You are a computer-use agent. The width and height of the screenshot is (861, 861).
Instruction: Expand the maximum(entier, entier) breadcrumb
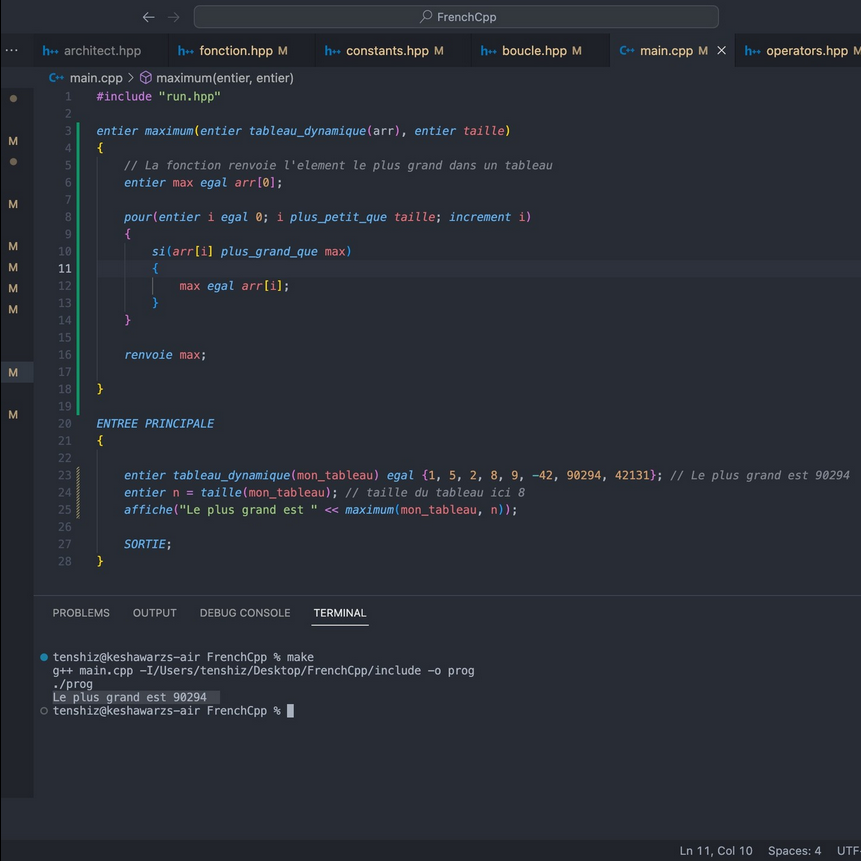click(x=224, y=78)
